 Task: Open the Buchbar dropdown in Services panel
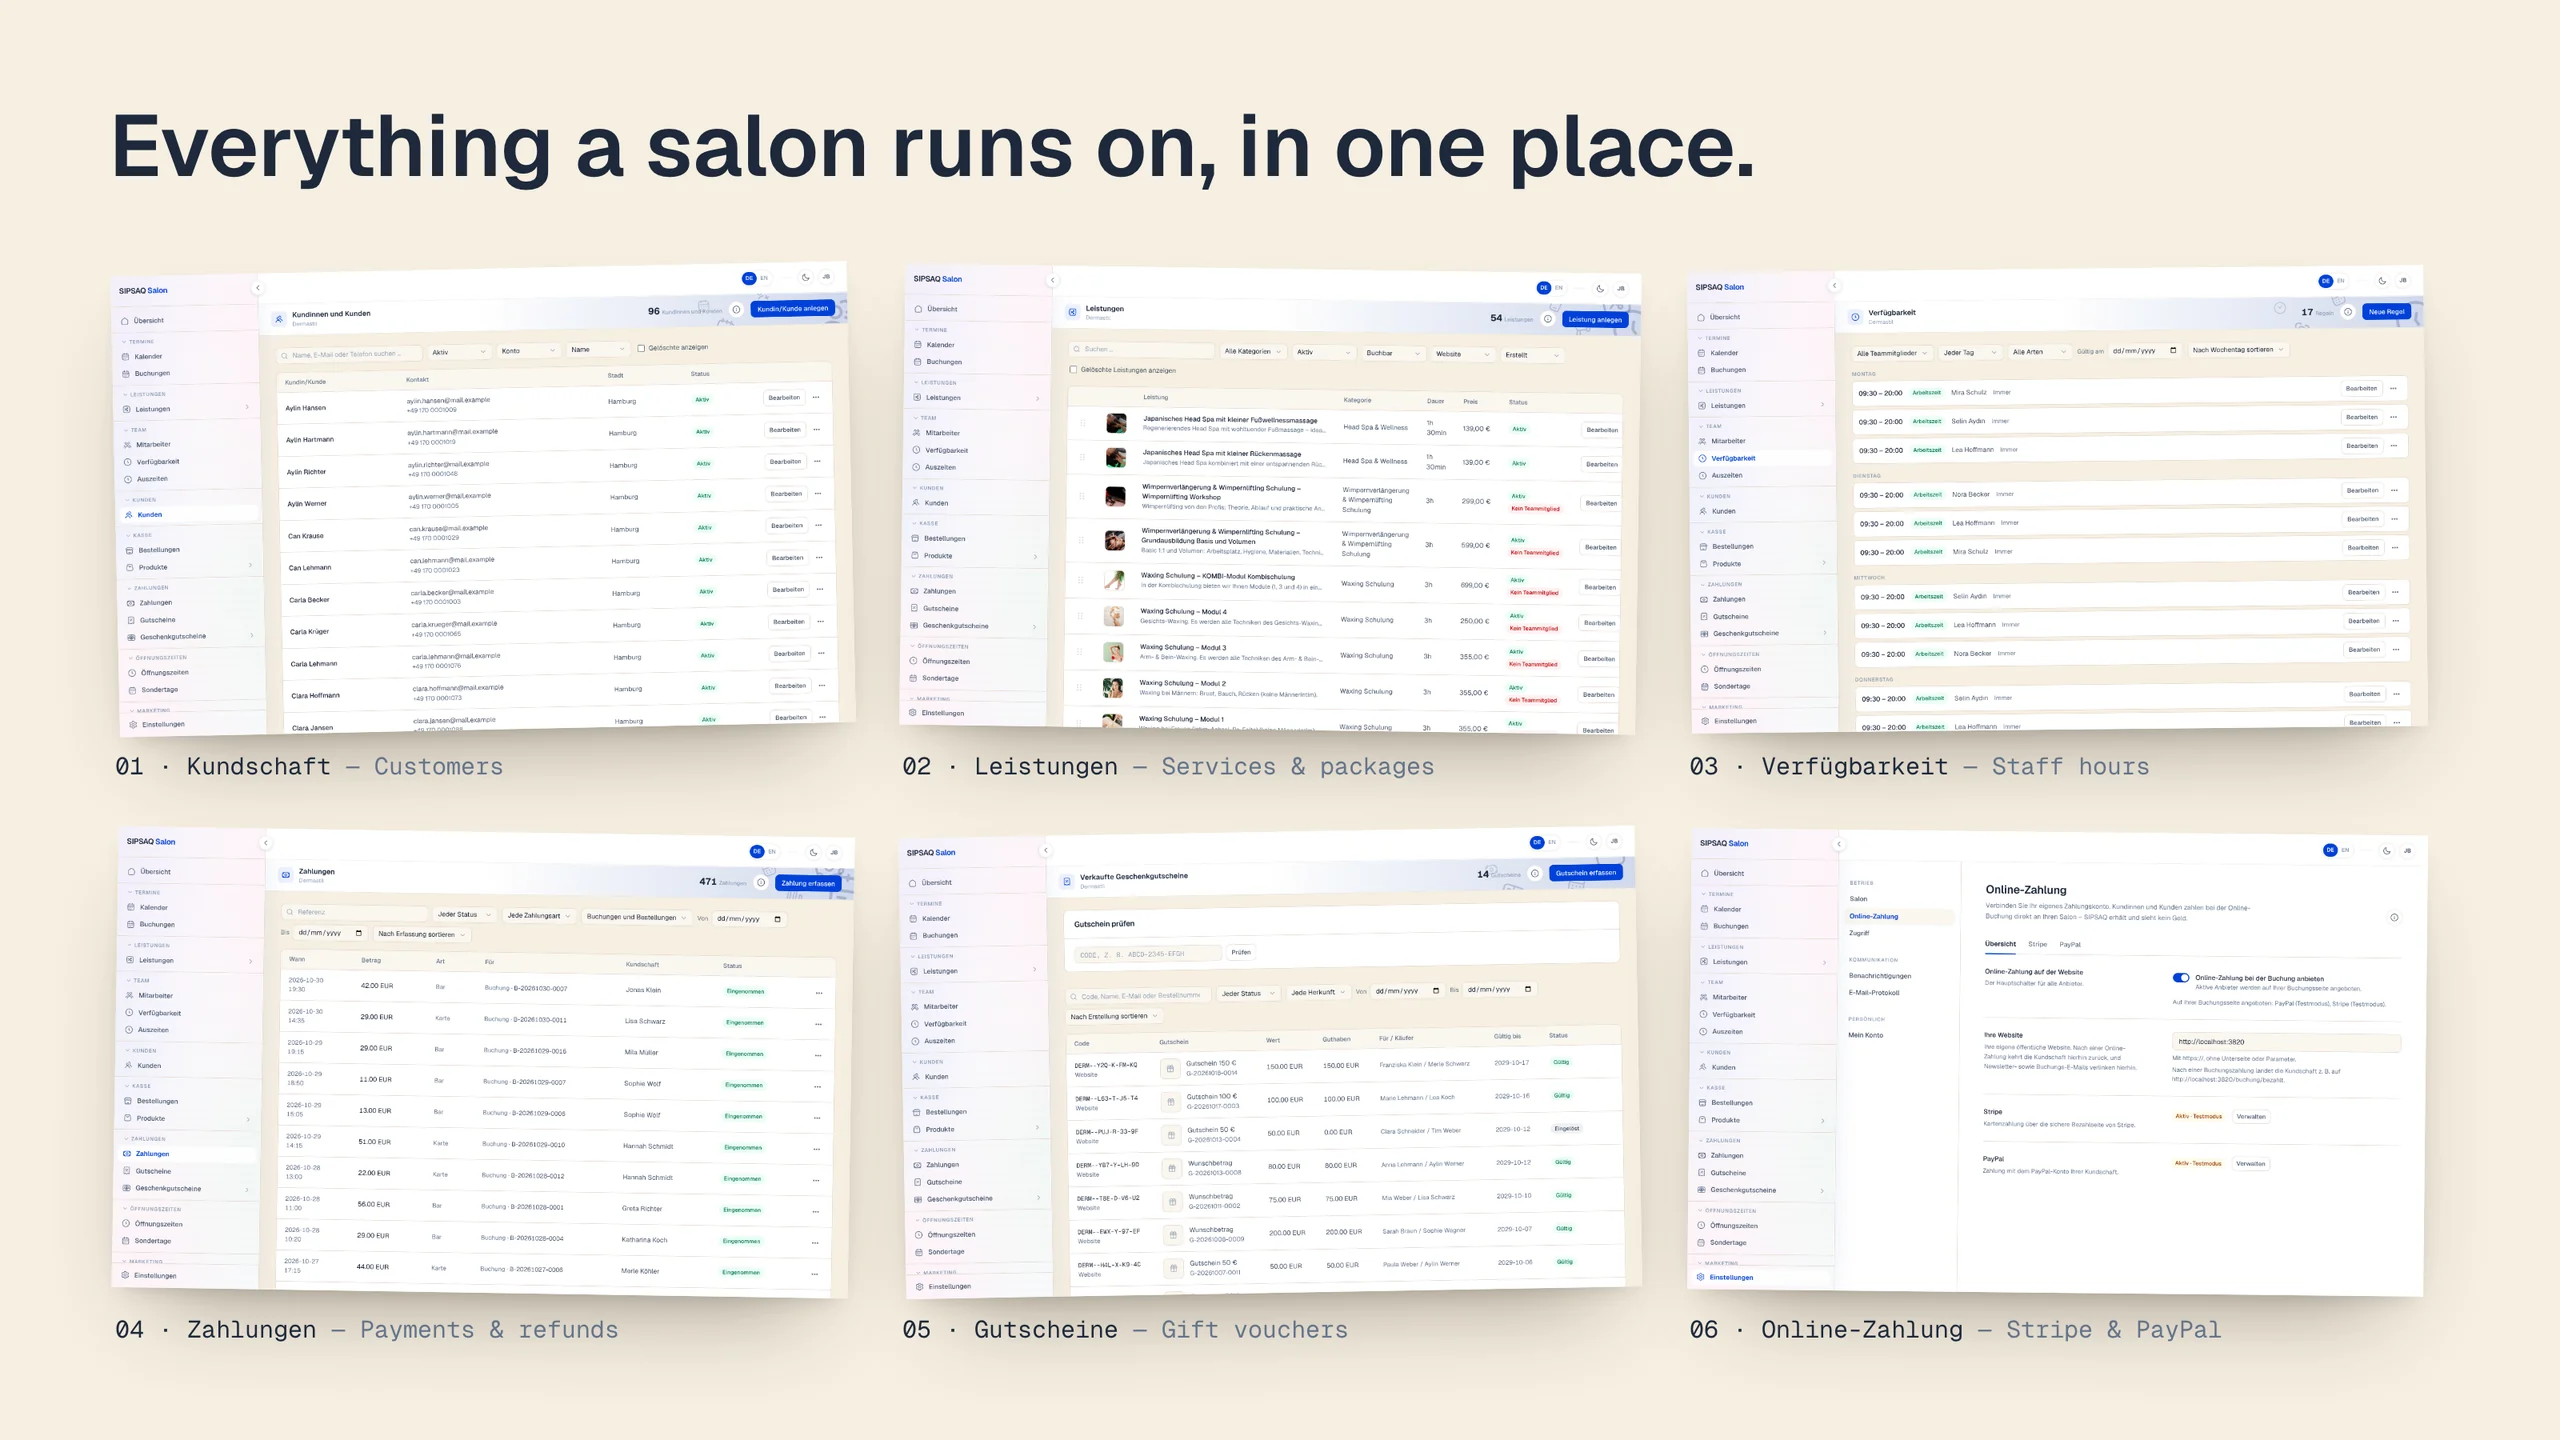tap(1393, 353)
